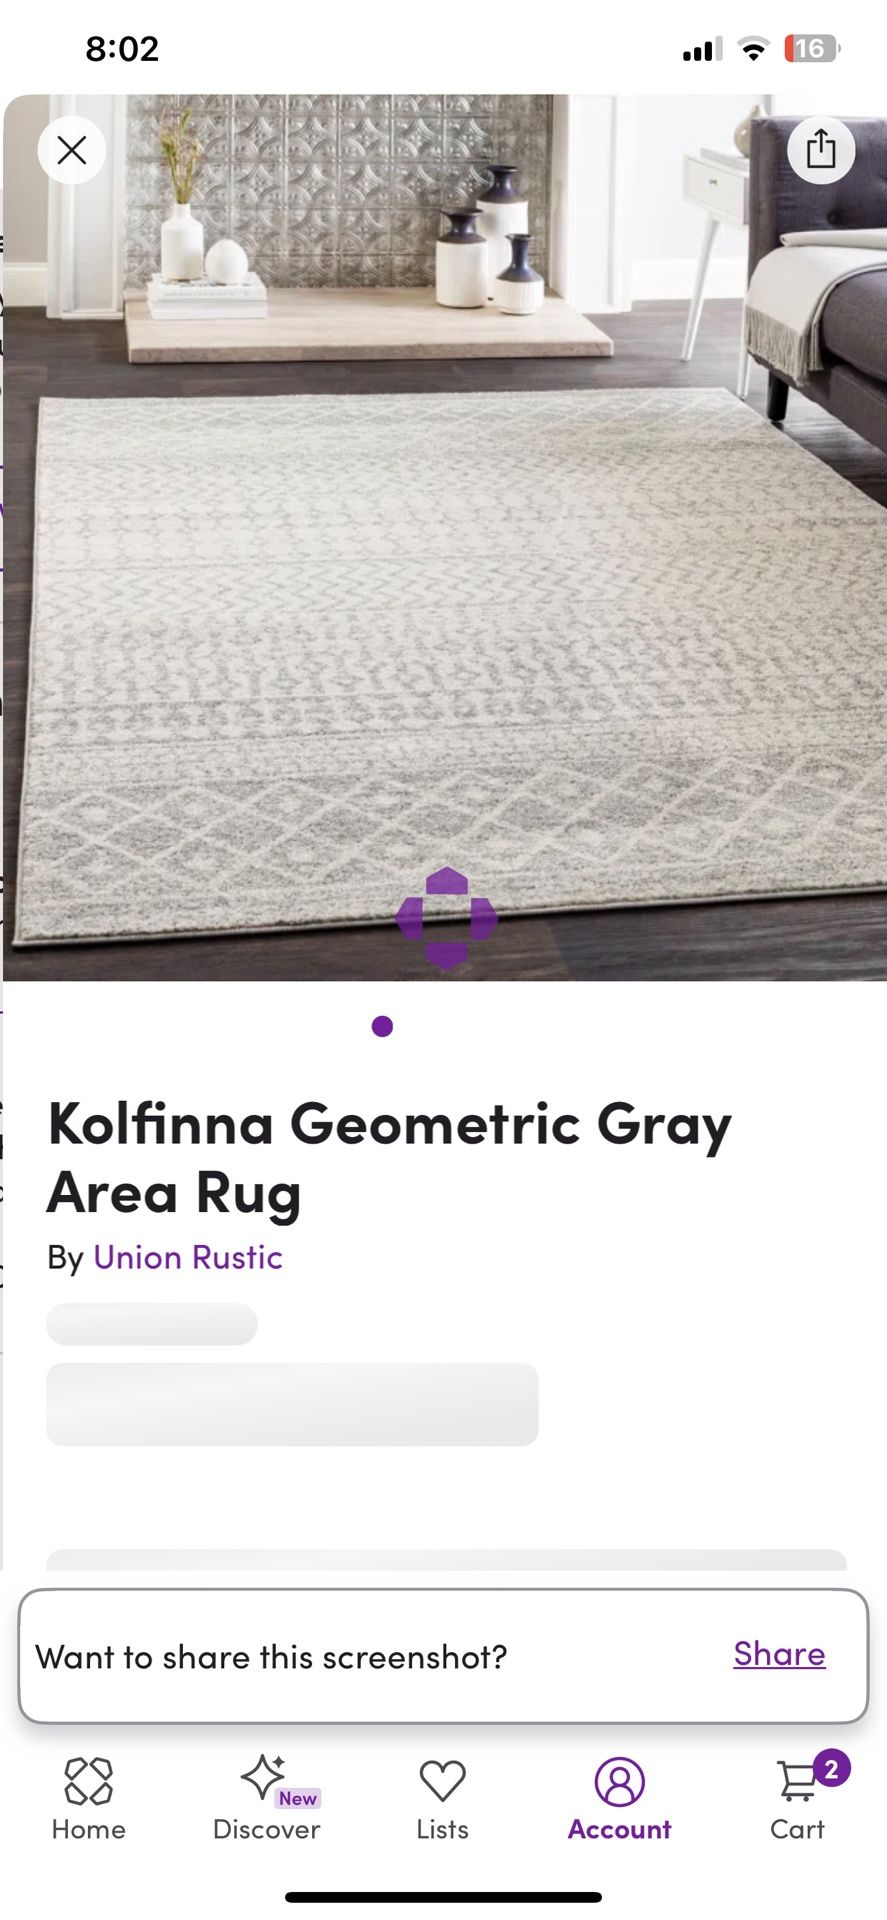This screenshot has width=887, height=1920.
Task: Open the shopping Cart icon
Action: (797, 1781)
